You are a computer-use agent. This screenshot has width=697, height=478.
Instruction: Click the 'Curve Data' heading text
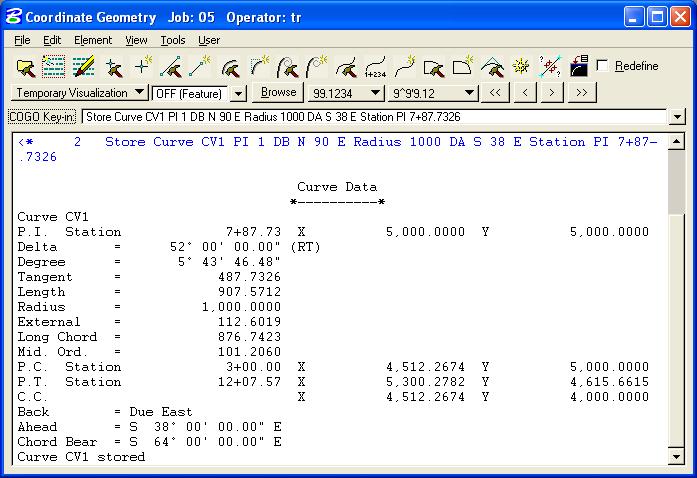coord(337,187)
